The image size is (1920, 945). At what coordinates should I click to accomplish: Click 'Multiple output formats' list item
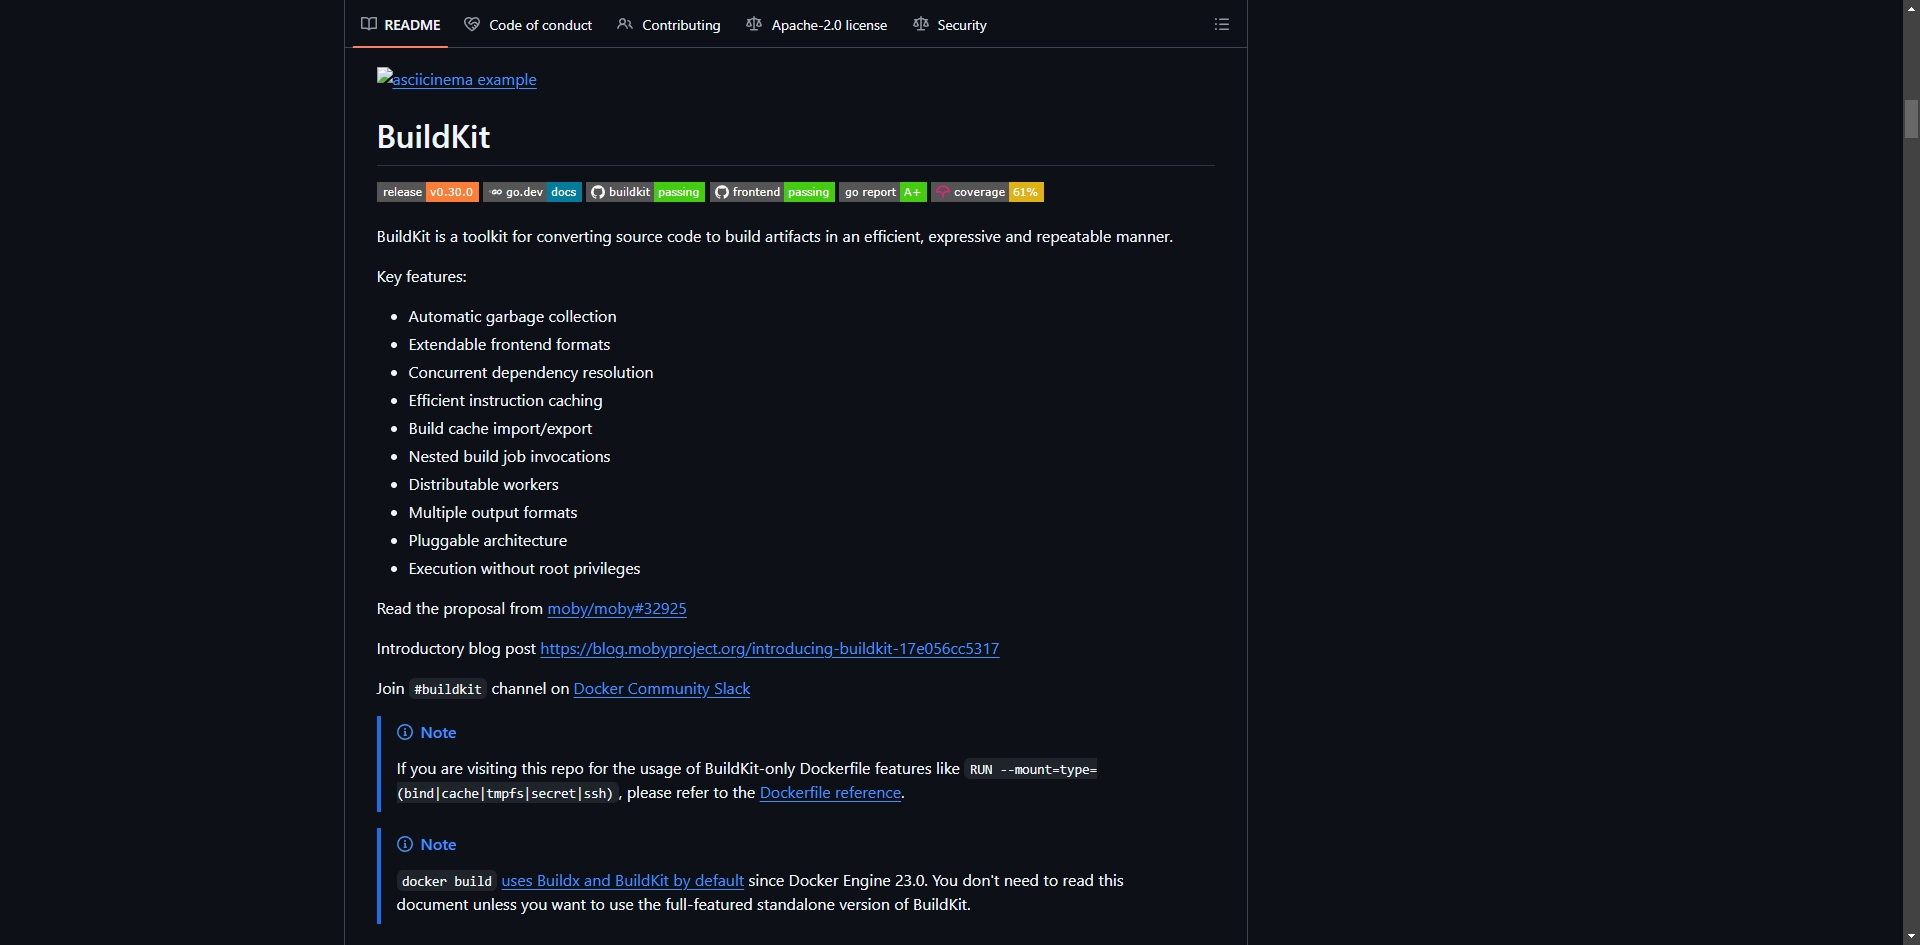coord(493,512)
